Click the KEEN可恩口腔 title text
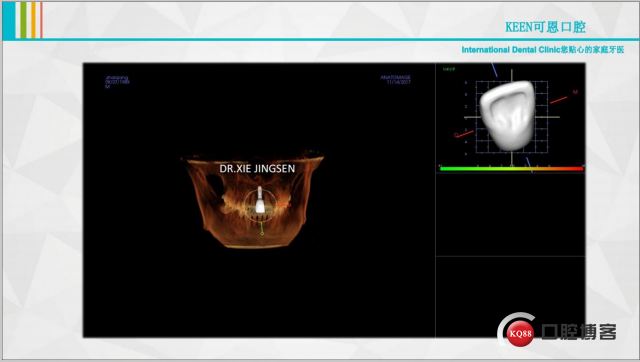 545,27
